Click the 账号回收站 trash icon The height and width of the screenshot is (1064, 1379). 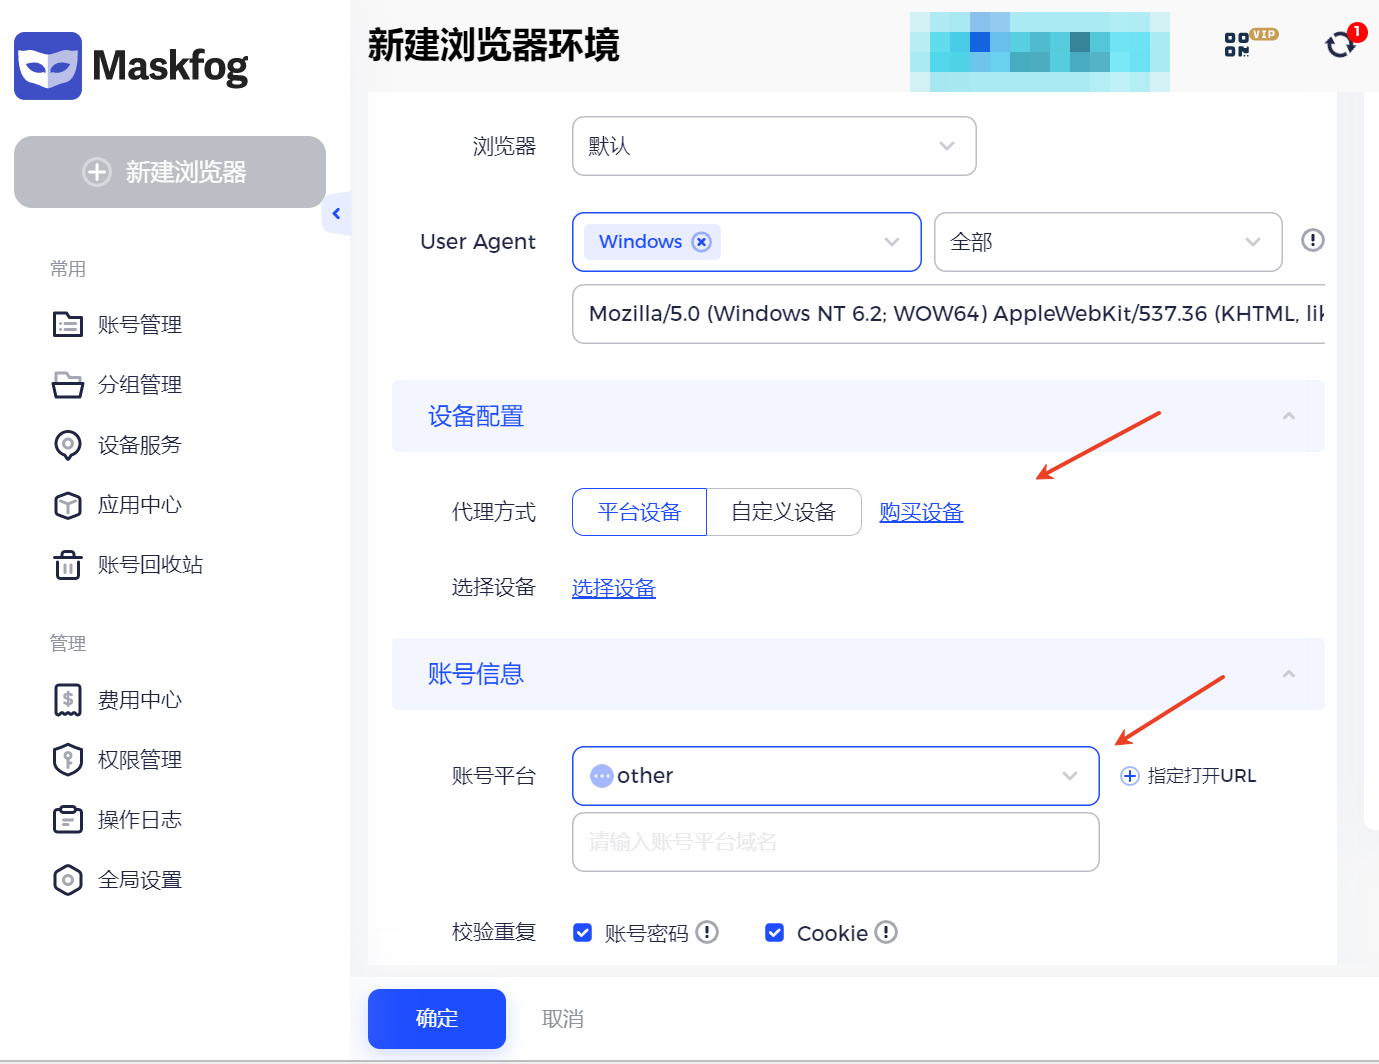coord(68,565)
